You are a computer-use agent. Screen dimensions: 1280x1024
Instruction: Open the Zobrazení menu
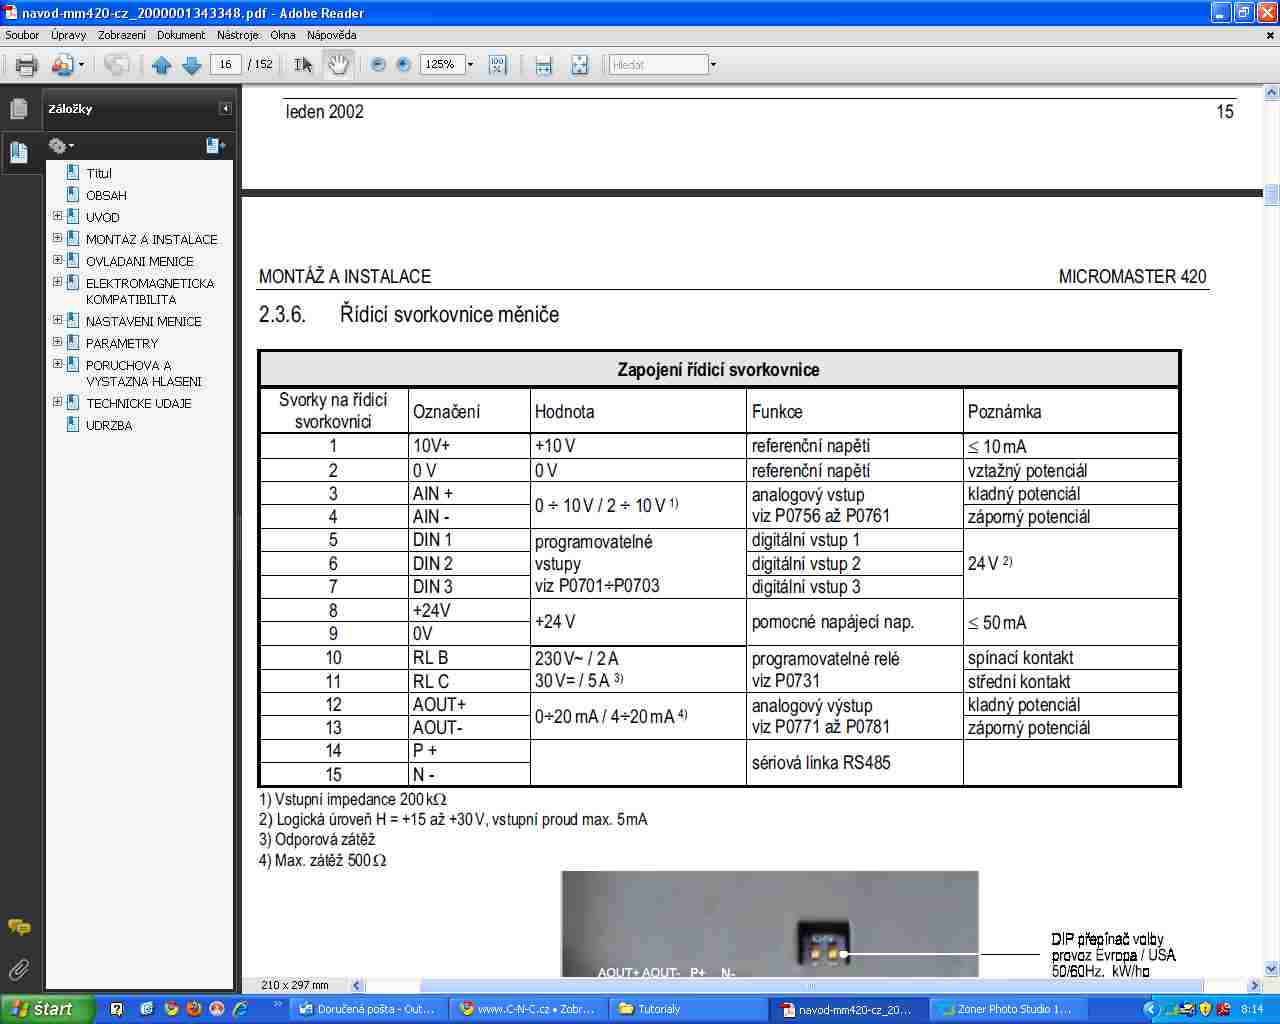point(121,35)
